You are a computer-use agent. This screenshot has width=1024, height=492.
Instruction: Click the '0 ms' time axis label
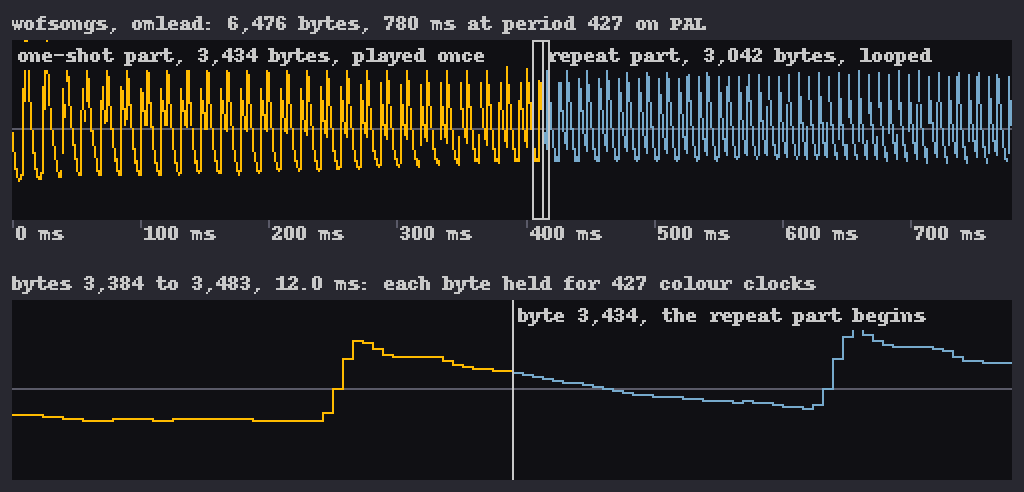pyautogui.click(x=39, y=233)
